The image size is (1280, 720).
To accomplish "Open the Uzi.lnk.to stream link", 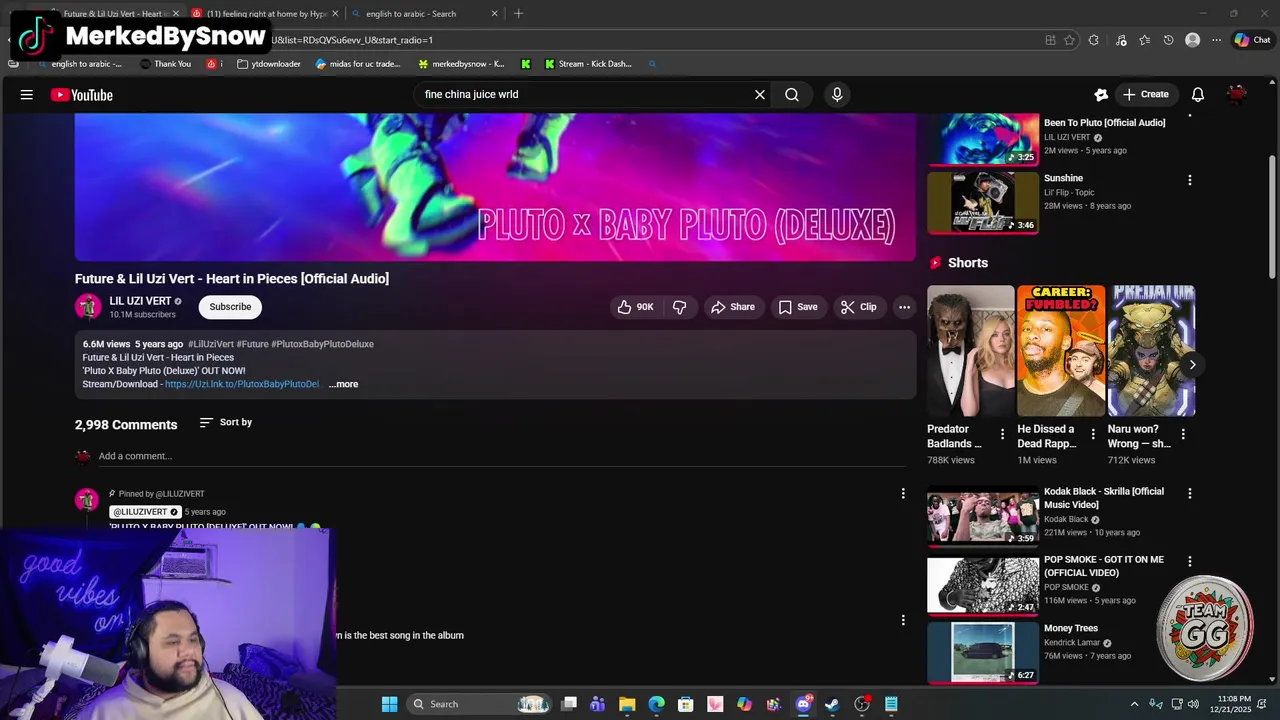I will (242, 384).
